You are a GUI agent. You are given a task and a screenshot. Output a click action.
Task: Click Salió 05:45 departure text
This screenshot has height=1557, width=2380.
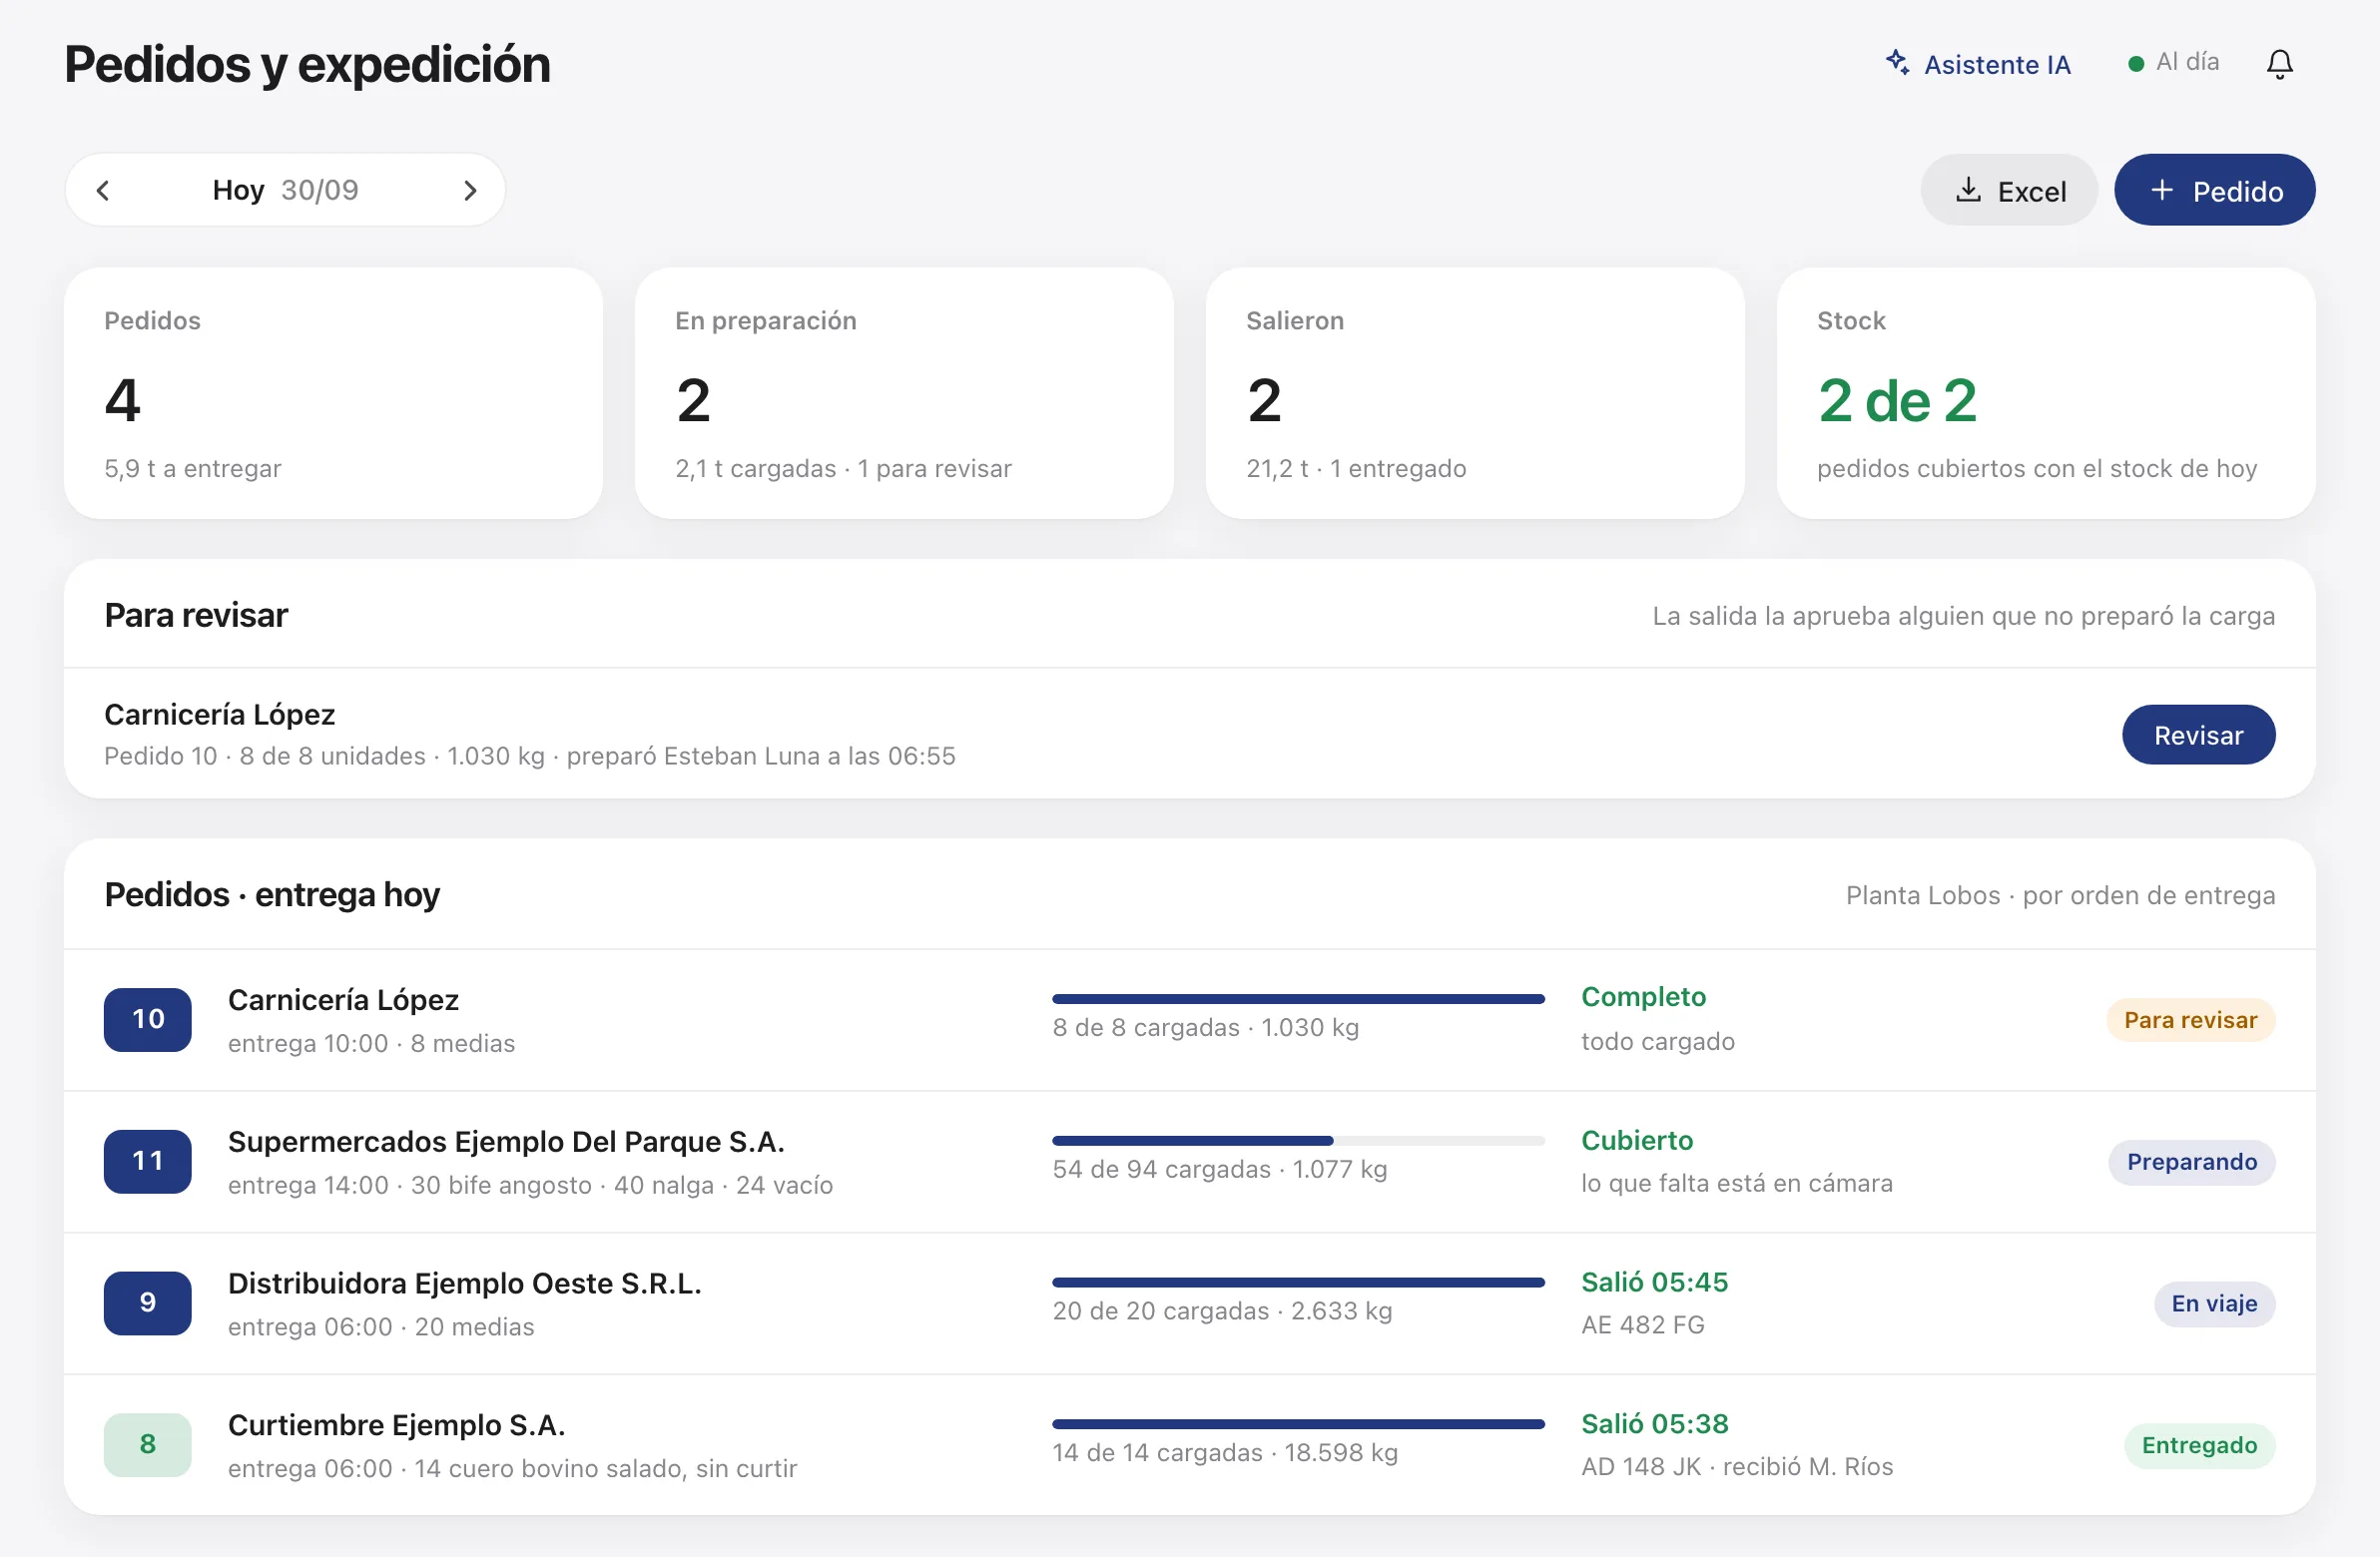1654,1282
